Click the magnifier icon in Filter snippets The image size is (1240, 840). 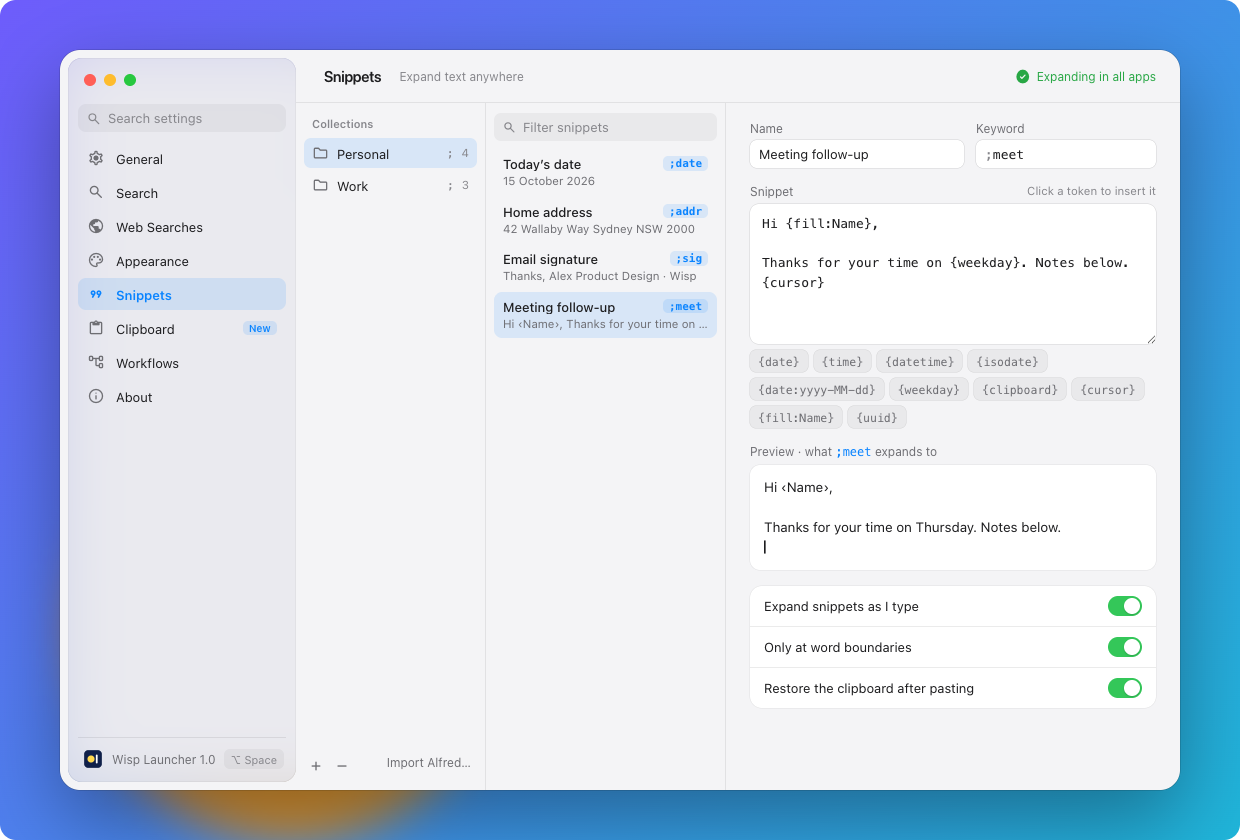click(509, 127)
